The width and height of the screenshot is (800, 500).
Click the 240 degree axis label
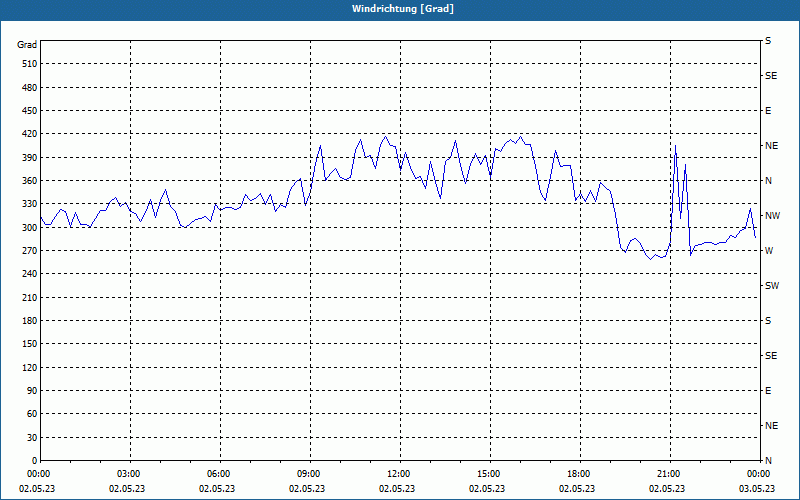[30, 273]
